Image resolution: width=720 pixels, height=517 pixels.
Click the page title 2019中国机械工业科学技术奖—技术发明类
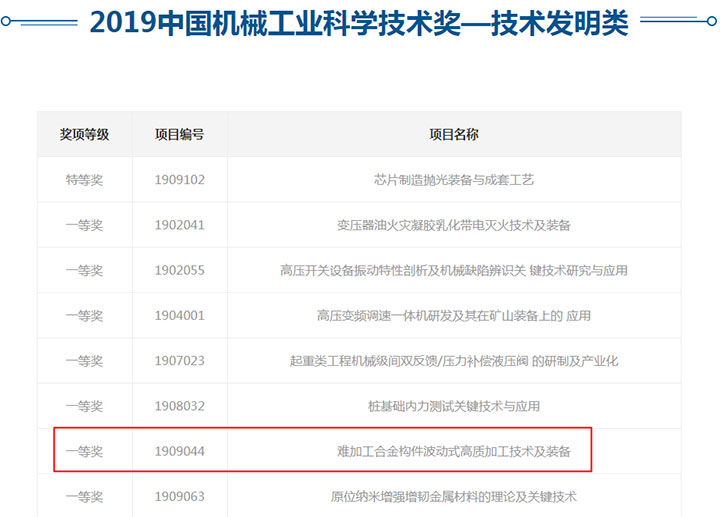(x=359, y=23)
